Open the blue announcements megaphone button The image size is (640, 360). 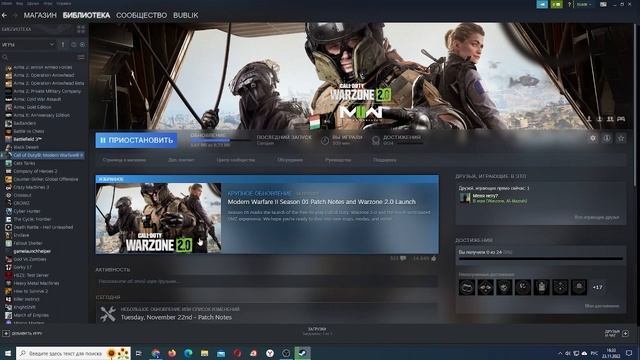[542, 4]
